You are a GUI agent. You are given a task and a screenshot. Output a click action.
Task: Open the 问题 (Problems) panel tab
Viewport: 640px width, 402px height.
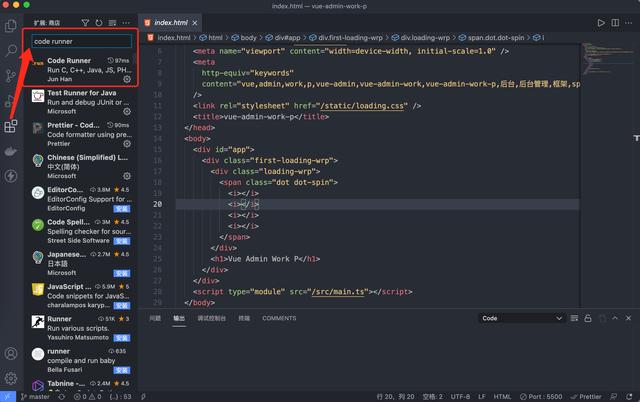(x=155, y=318)
